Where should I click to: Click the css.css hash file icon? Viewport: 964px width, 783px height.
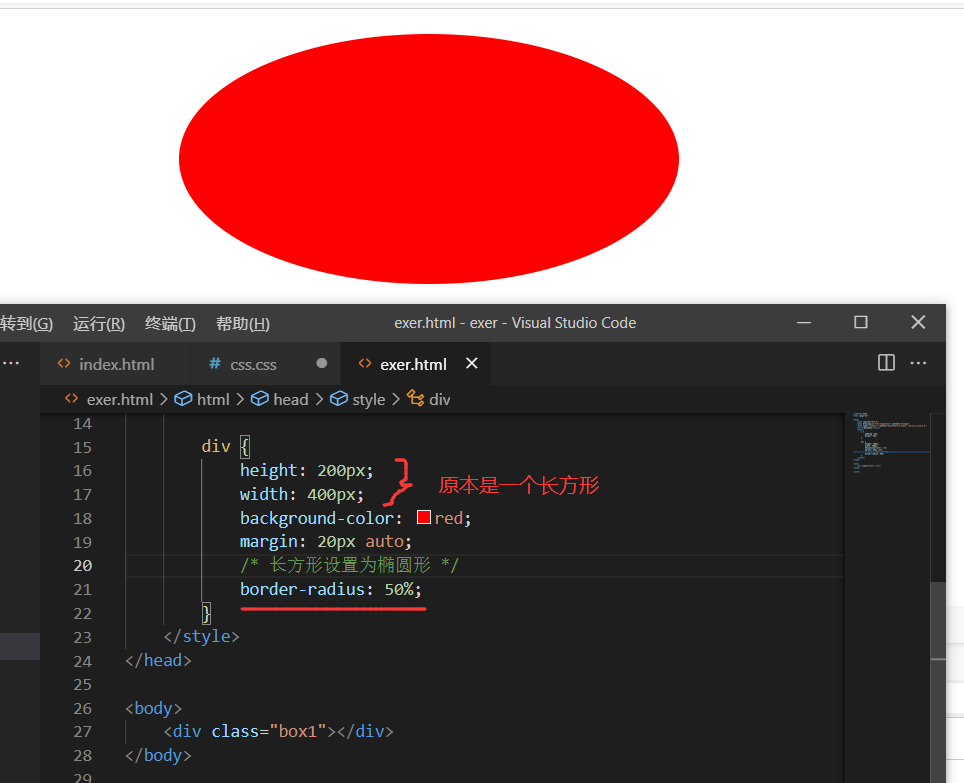(x=215, y=363)
